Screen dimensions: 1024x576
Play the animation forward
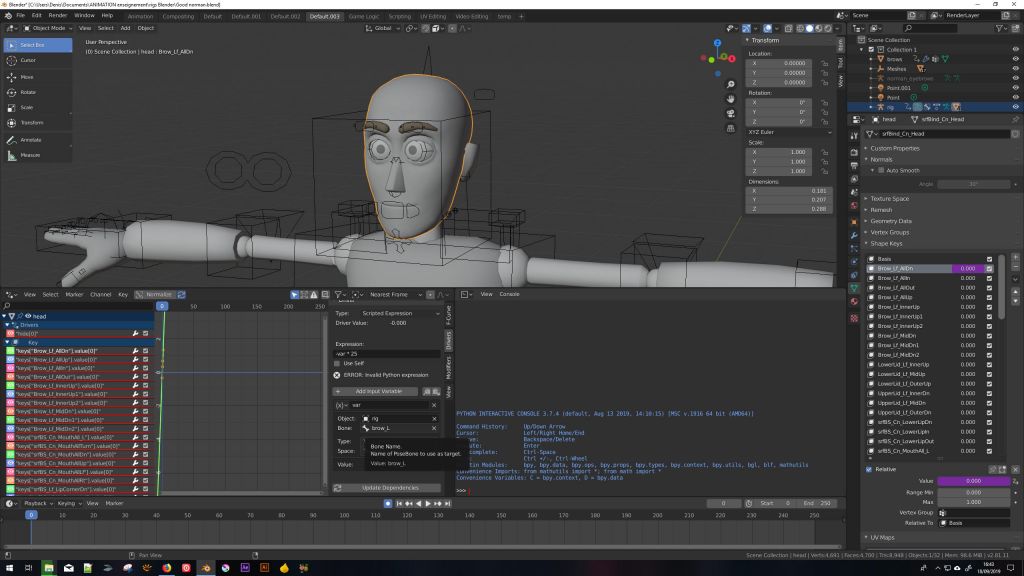(x=428, y=504)
